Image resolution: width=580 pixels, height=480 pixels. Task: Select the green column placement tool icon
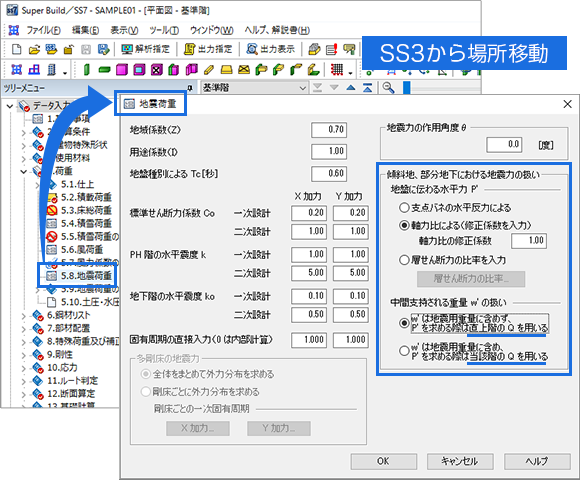point(87,70)
